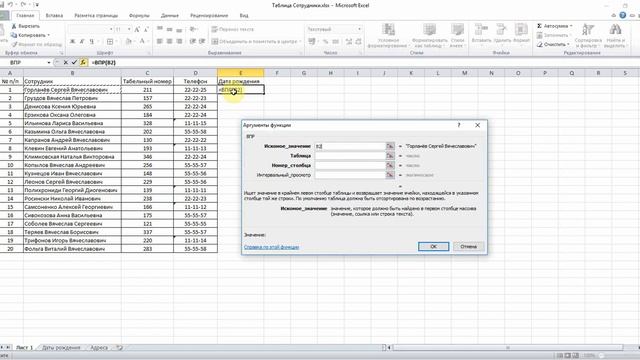
Task: Click the Font Color A icon
Action: pyautogui.click(x=142, y=41)
